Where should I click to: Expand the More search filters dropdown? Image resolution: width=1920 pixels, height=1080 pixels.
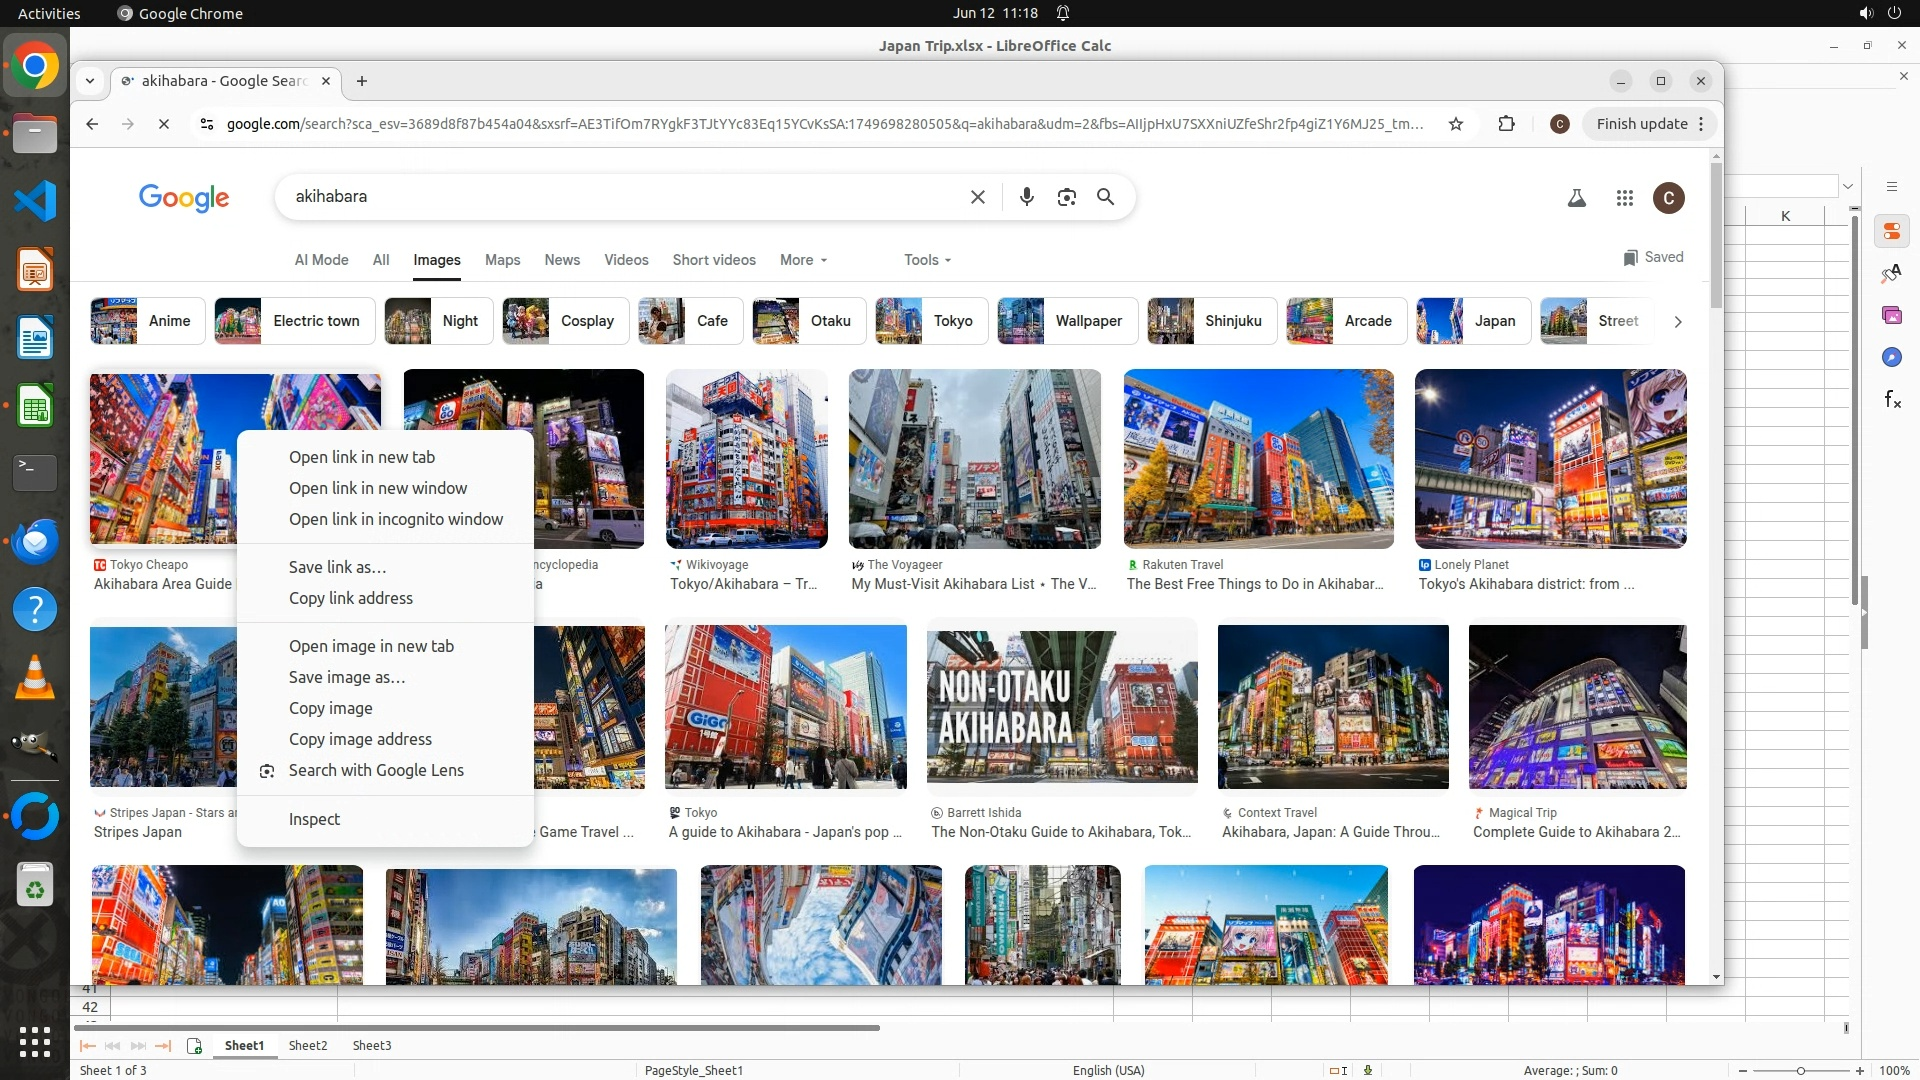click(x=803, y=260)
